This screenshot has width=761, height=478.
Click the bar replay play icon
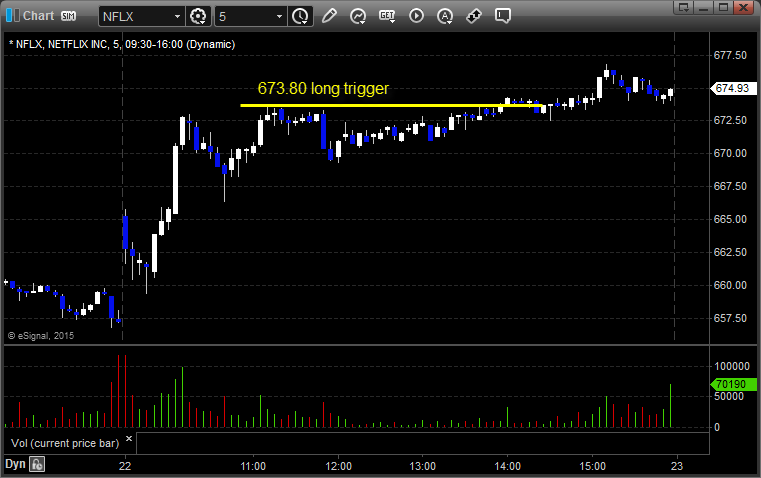point(416,16)
